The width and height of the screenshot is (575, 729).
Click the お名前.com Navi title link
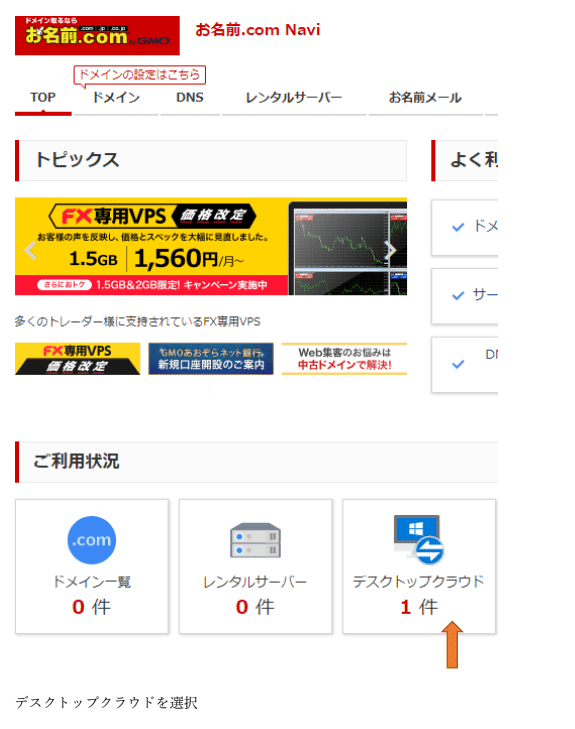pyautogui.click(x=258, y=30)
